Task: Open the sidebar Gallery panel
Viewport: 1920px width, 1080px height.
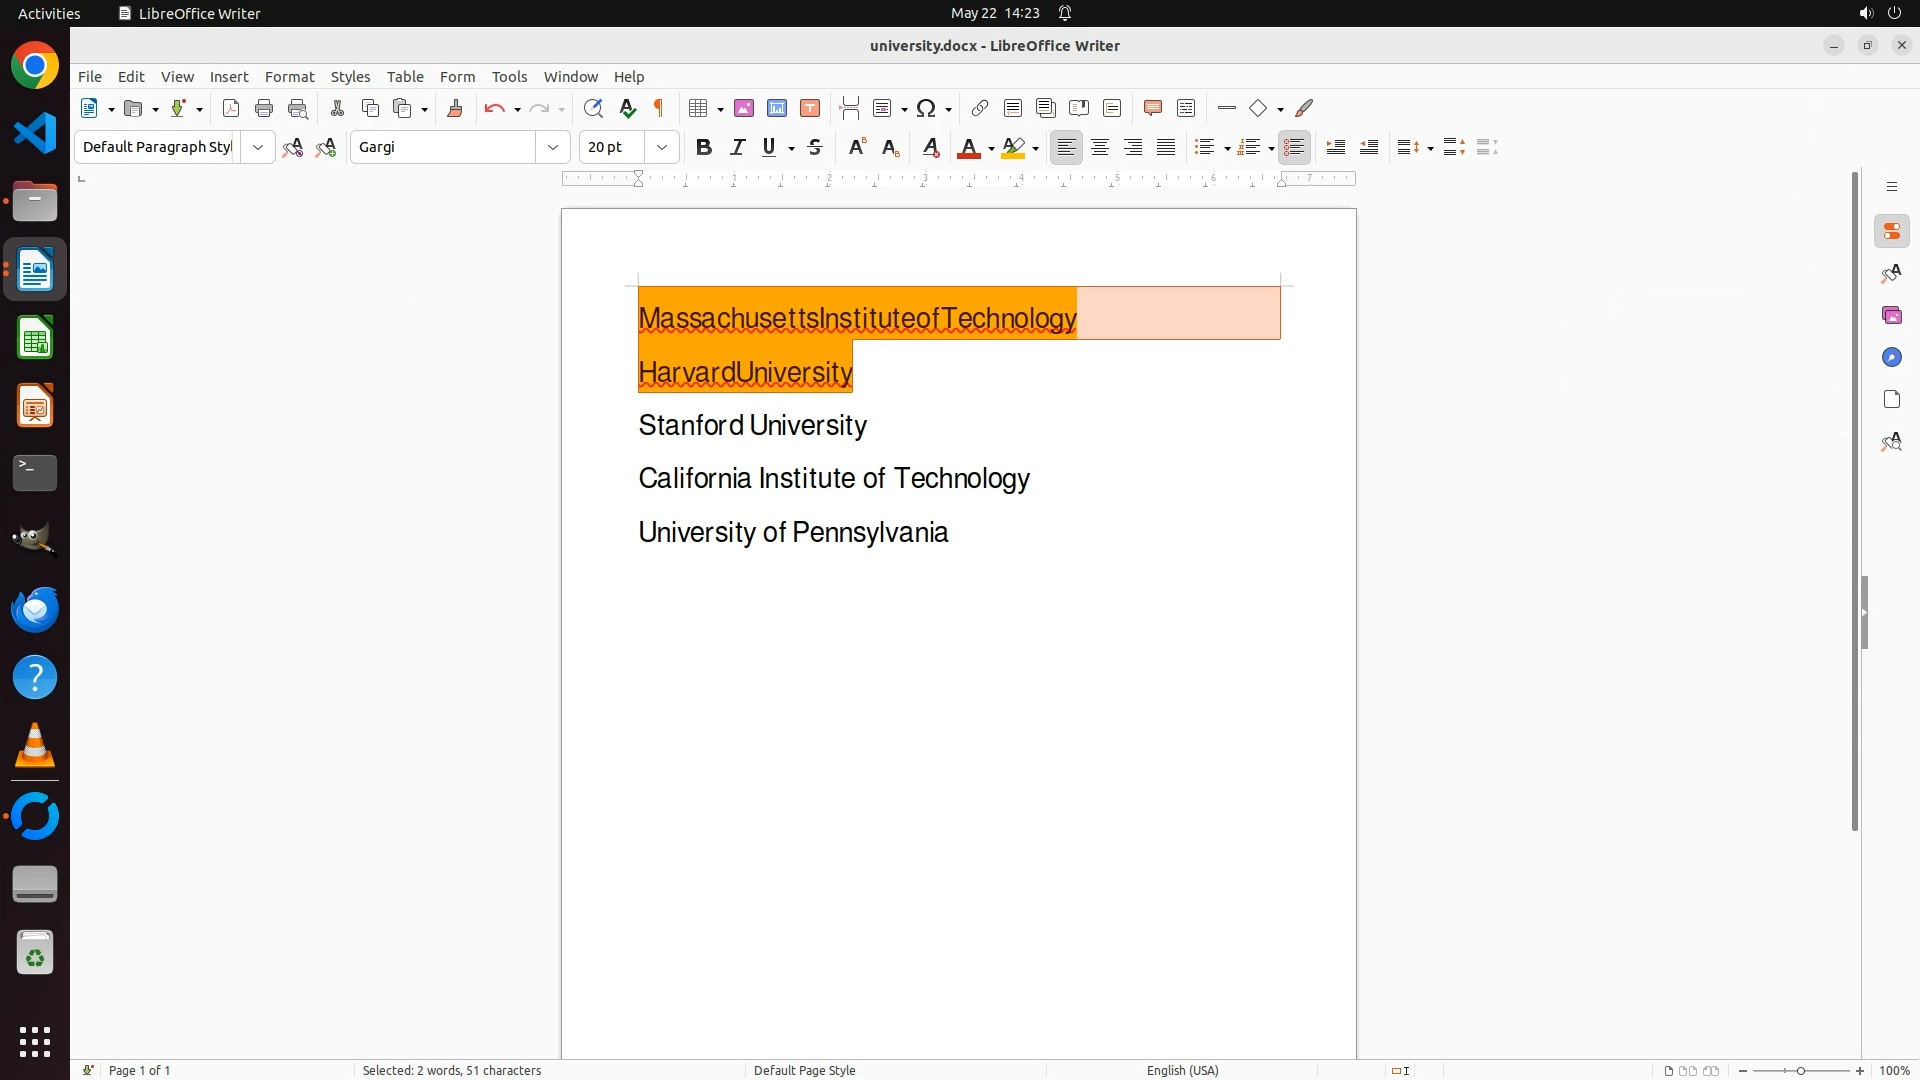Action: [1891, 316]
